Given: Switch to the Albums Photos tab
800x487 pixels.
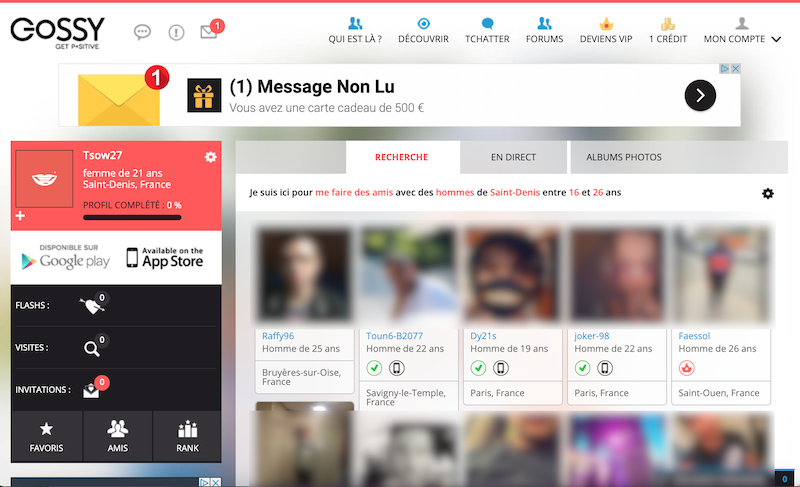Looking at the screenshot, I should pos(623,157).
